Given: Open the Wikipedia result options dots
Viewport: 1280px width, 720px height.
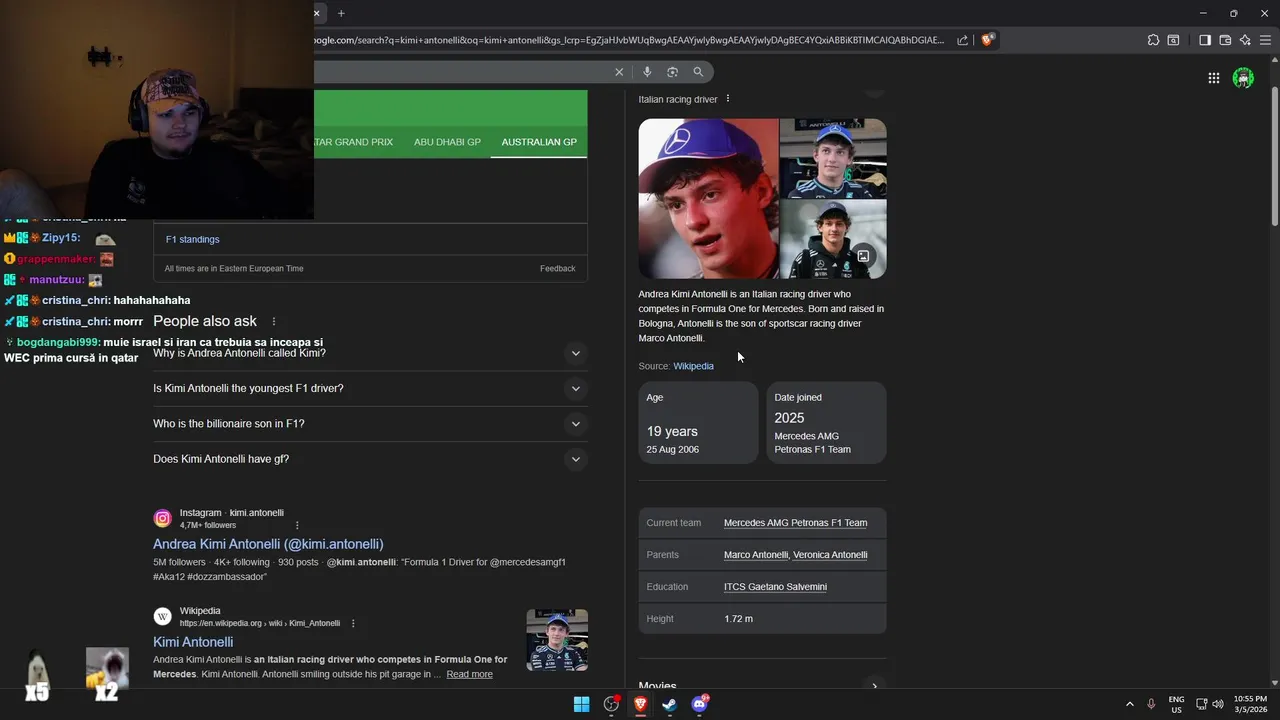Looking at the screenshot, I should (x=353, y=623).
